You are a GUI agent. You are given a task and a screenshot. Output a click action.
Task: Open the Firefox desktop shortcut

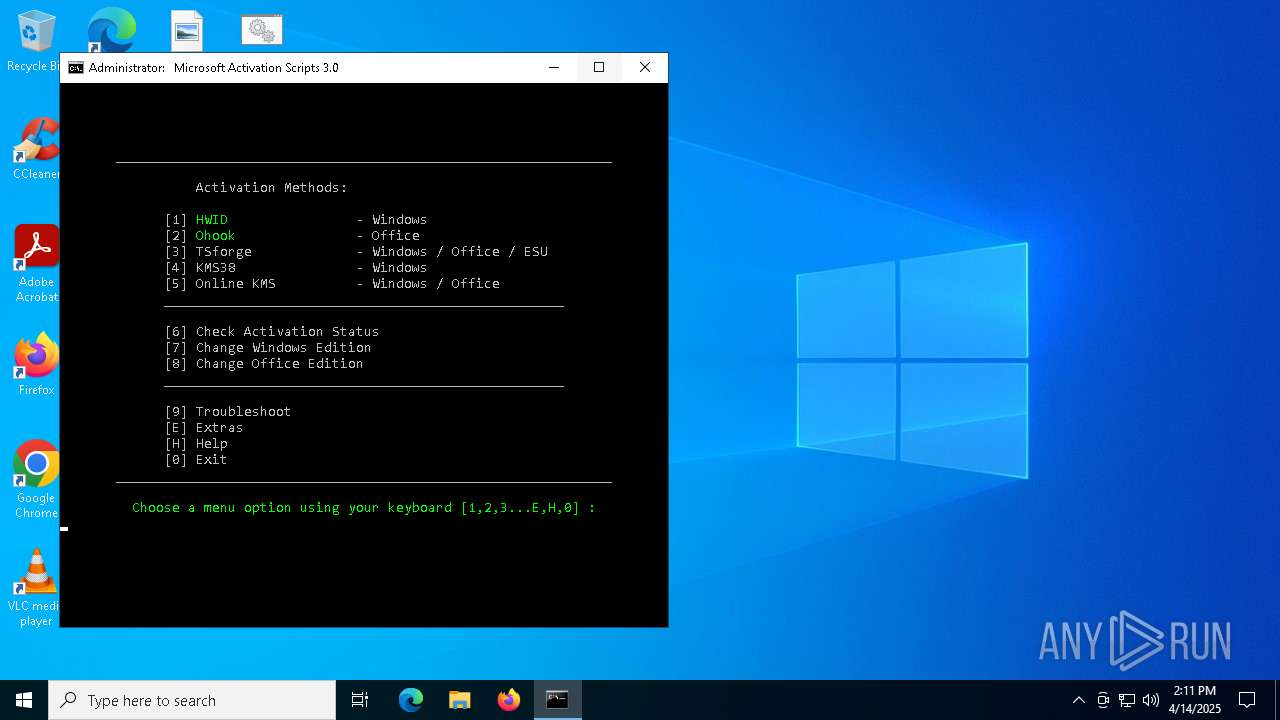[36, 365]
